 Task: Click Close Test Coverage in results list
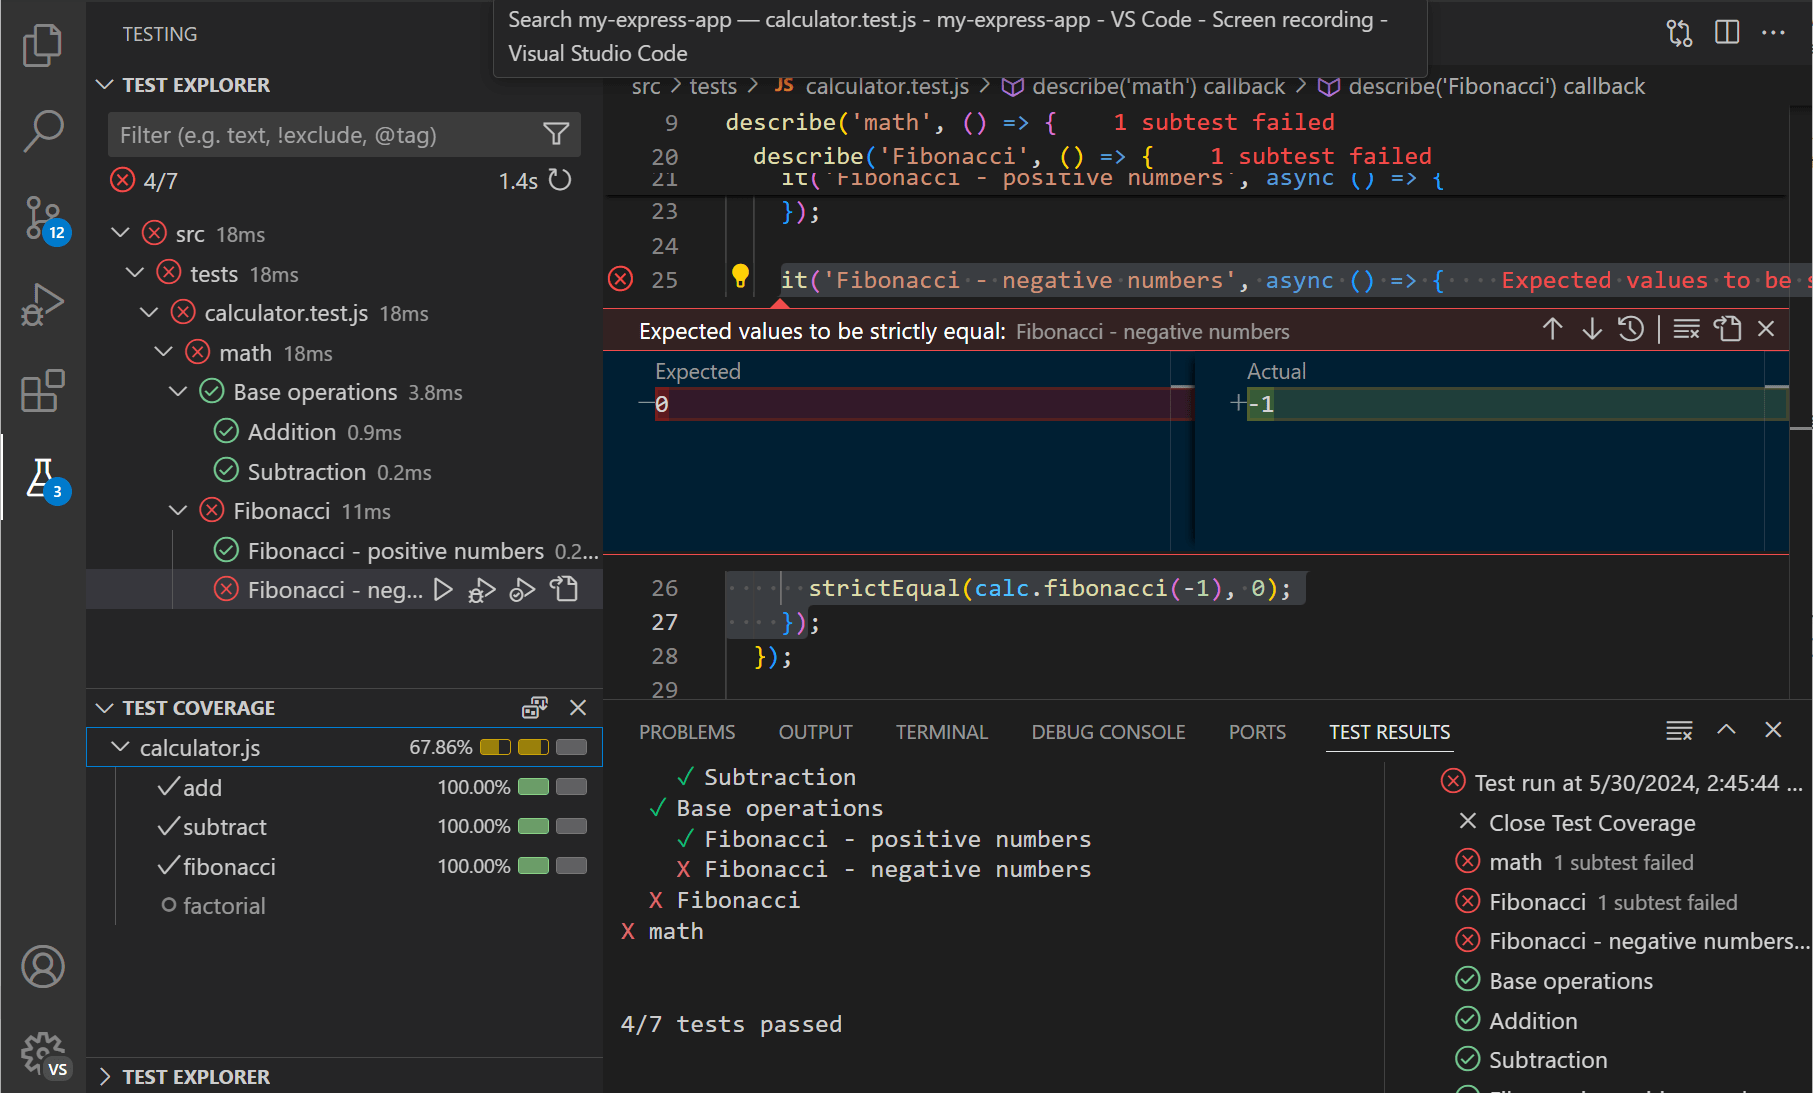click(x=1592, y=822)
